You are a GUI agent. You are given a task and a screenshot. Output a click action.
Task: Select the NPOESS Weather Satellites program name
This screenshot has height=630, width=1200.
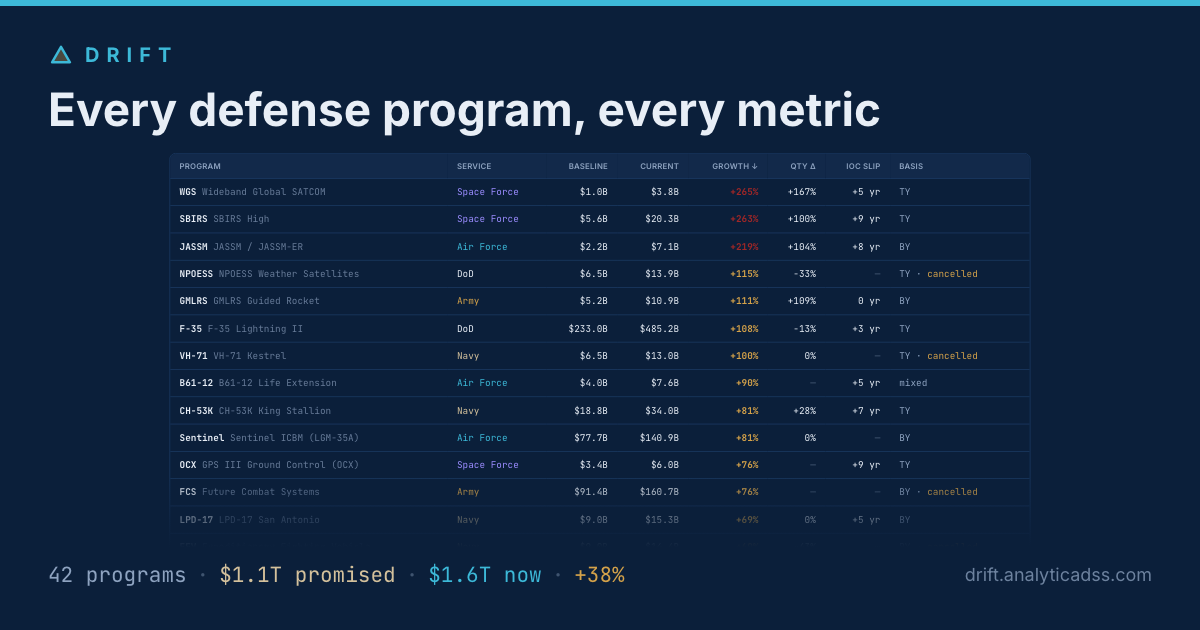(269, 274)
